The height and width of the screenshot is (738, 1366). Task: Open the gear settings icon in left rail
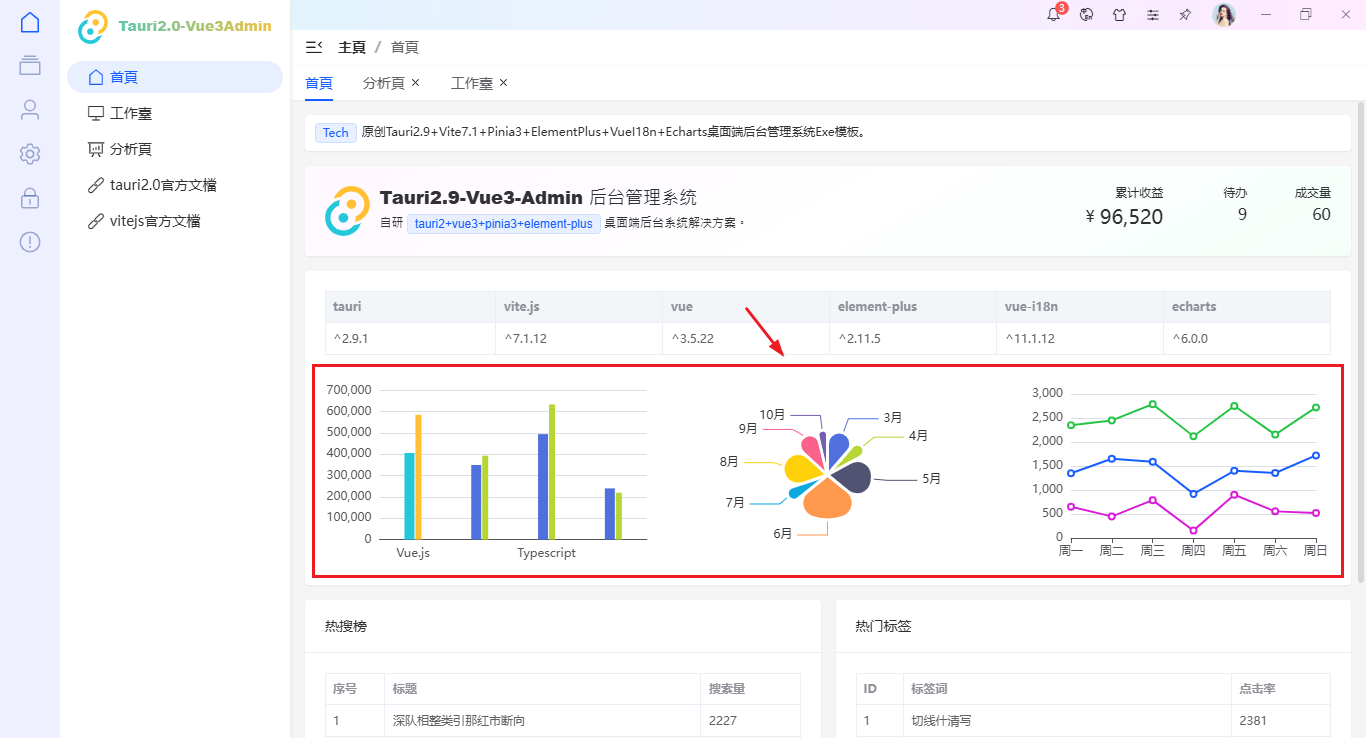tap(30, 153)
